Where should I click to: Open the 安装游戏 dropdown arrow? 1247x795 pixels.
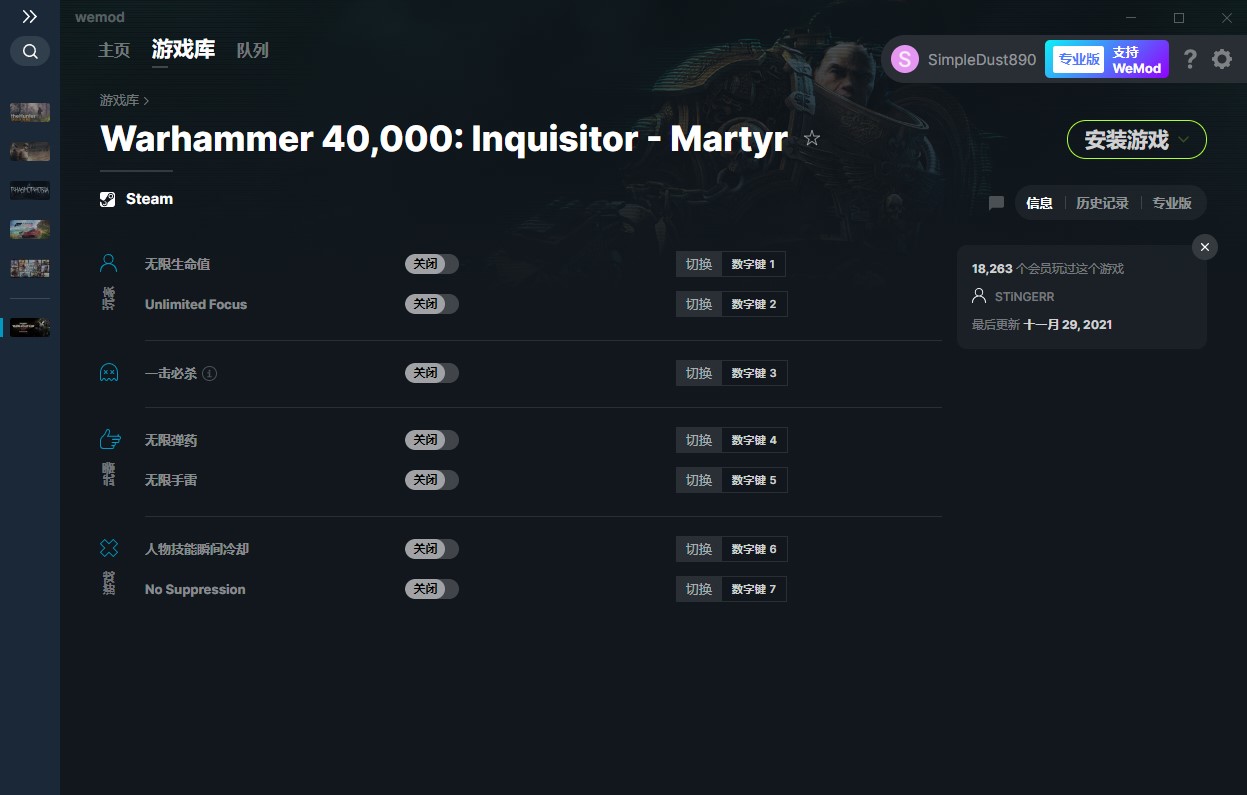click(1184, 140)
